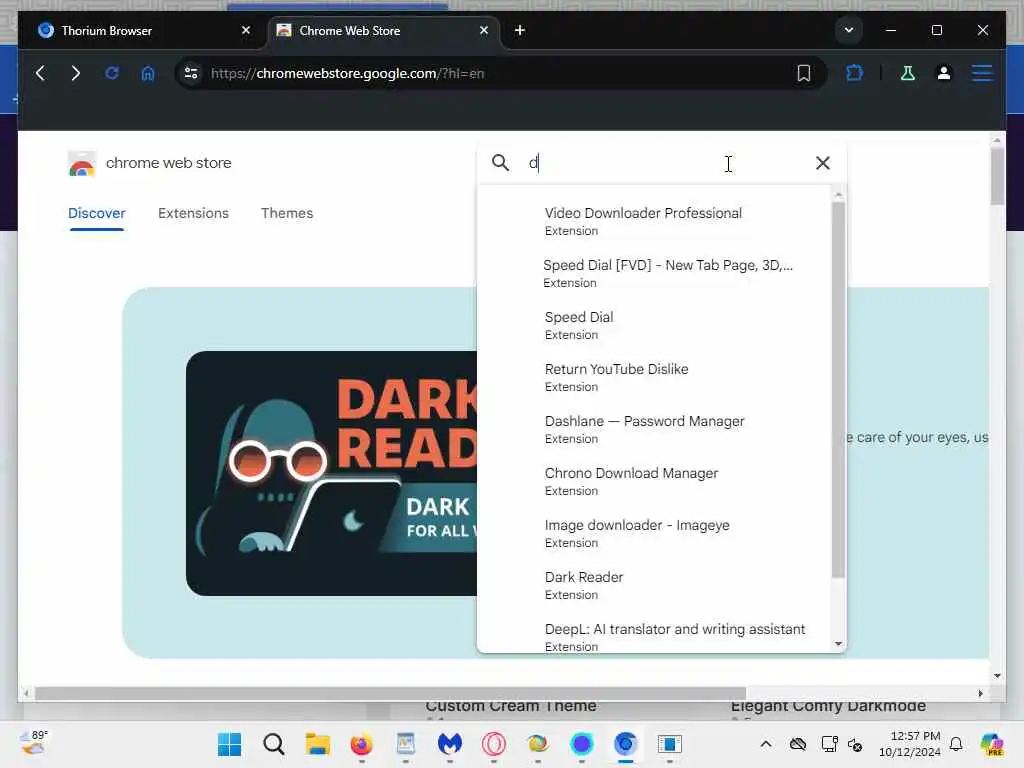Screen dimensions: 1024x768
Task: Choose Speed Dial [FVD] suggestion
Action: click(x=654, y=273)
